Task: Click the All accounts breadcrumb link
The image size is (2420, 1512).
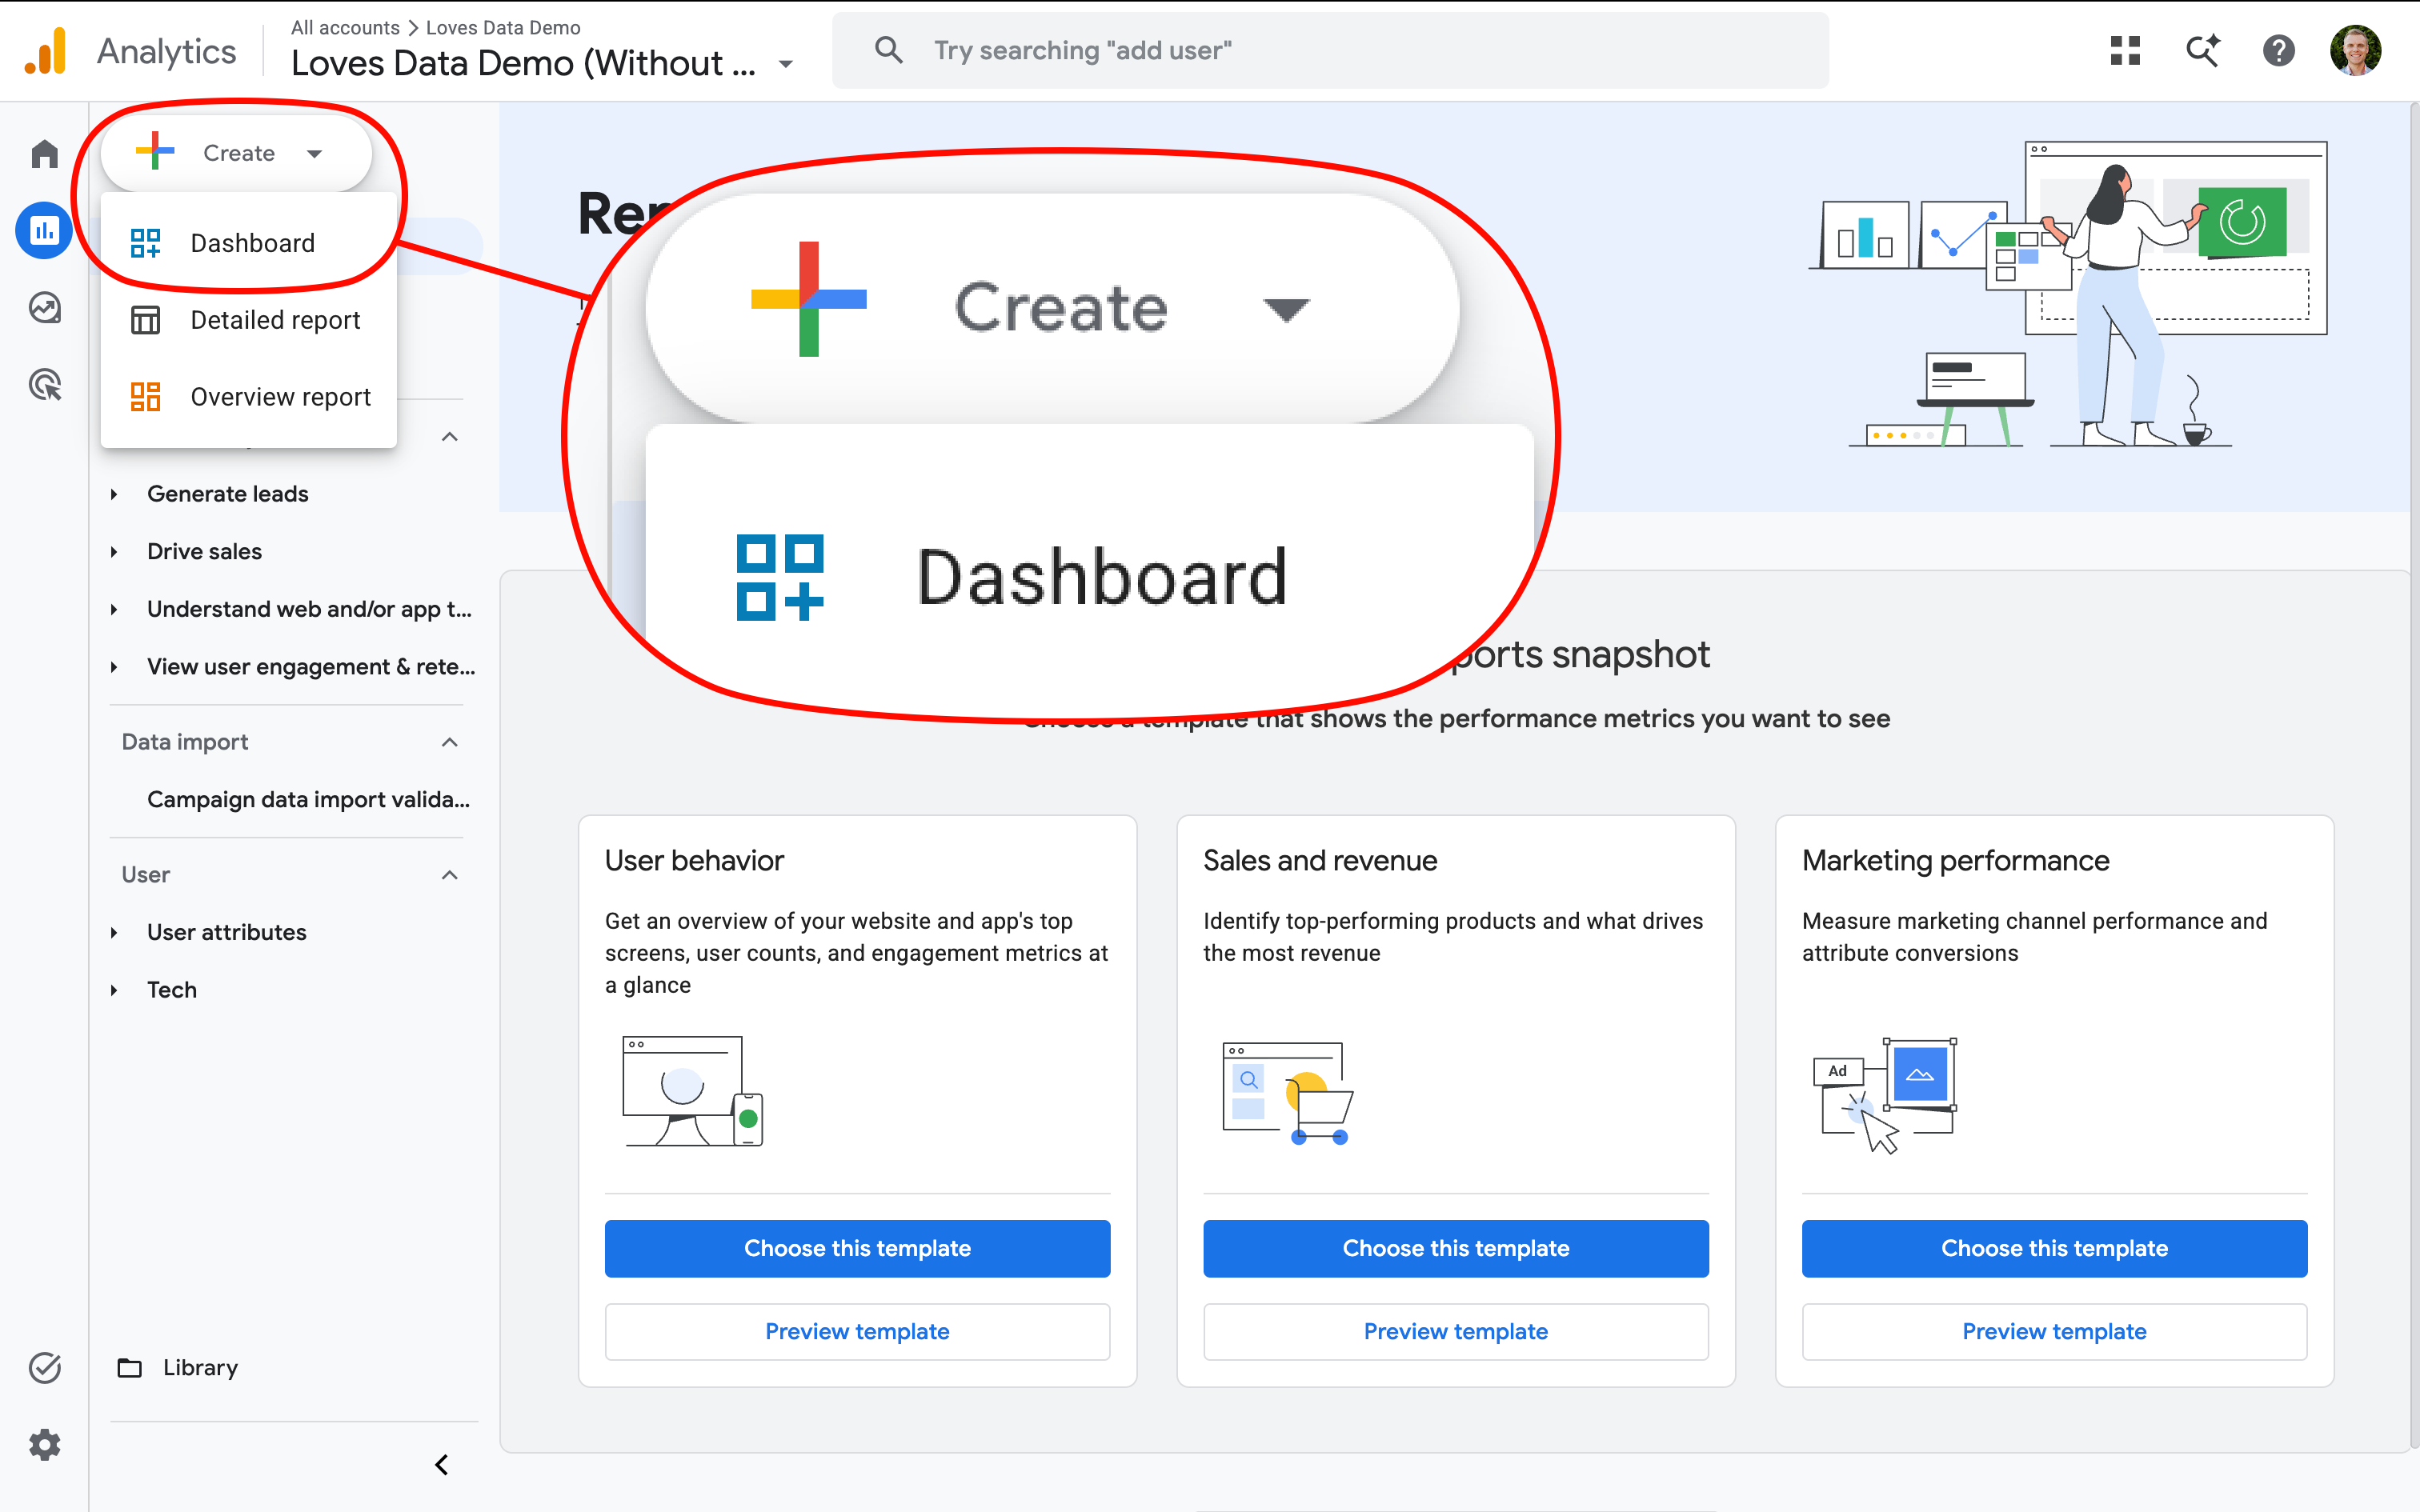Action: pyautogui.click(x=345, y=27)
